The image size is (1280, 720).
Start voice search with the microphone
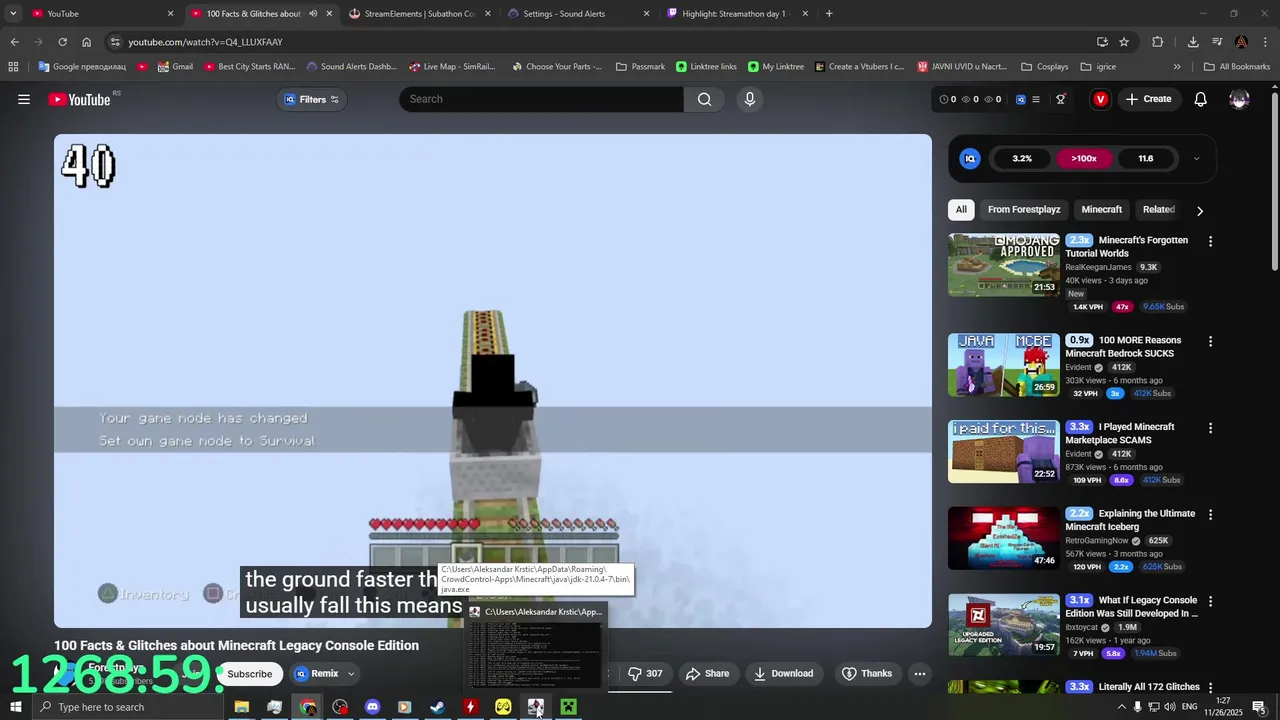pyautogui.click(x=749, y=99)
